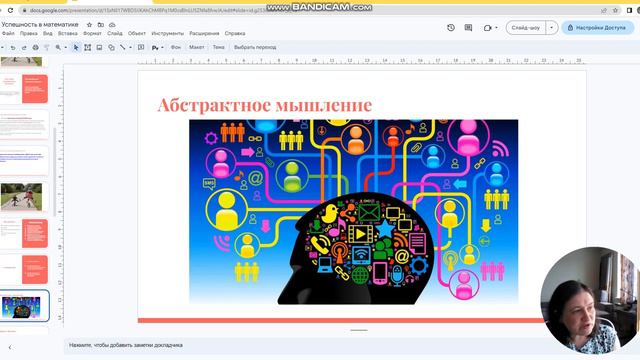Screen dimensions: 640x360
Task: Open the Zoom level dropdown arrow
Action: tap(65, 47)
